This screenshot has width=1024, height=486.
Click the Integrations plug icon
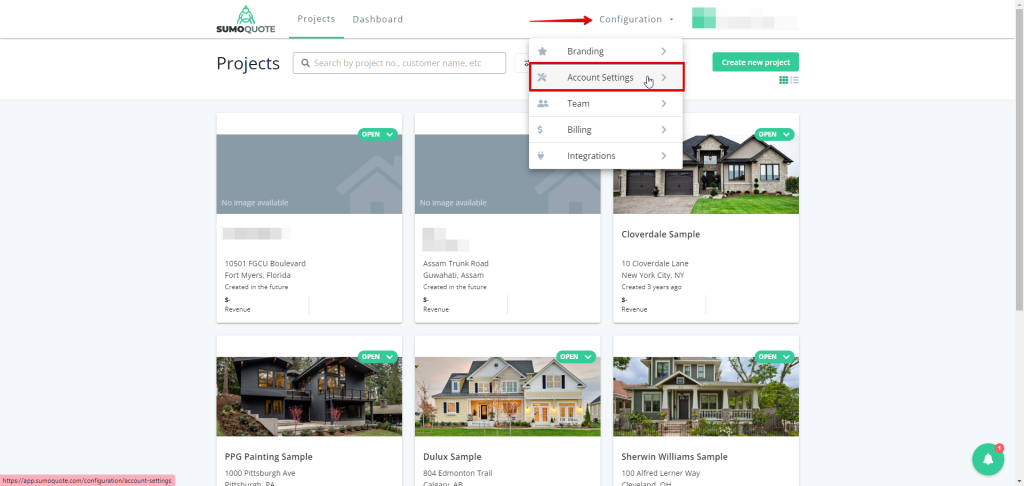pyautogui.click(x=542, y=156)
